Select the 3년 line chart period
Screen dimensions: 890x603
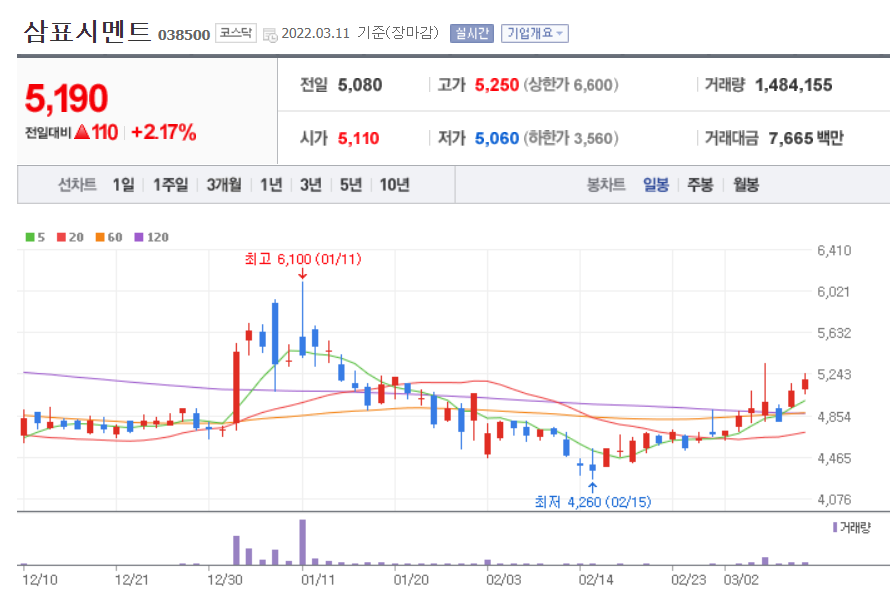[x=310, y=185]
